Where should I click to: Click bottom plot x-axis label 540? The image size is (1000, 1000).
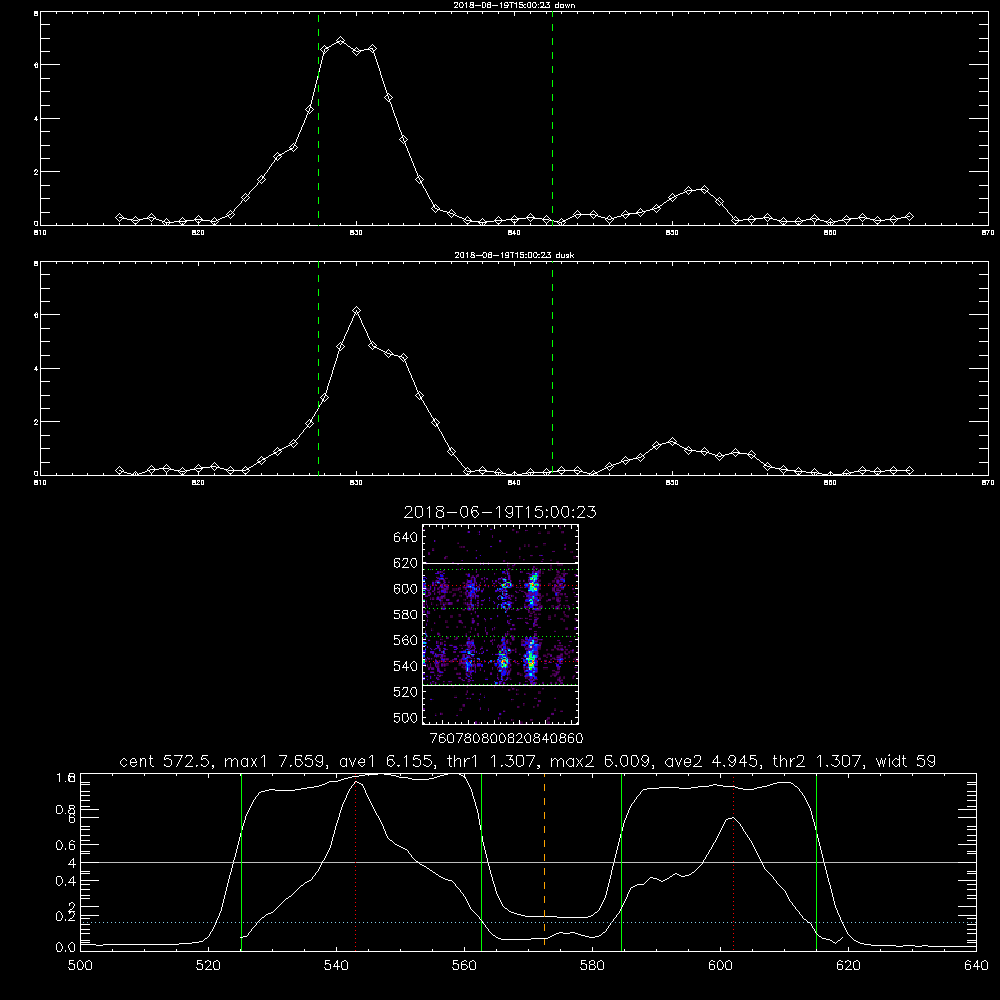point(336,966)
